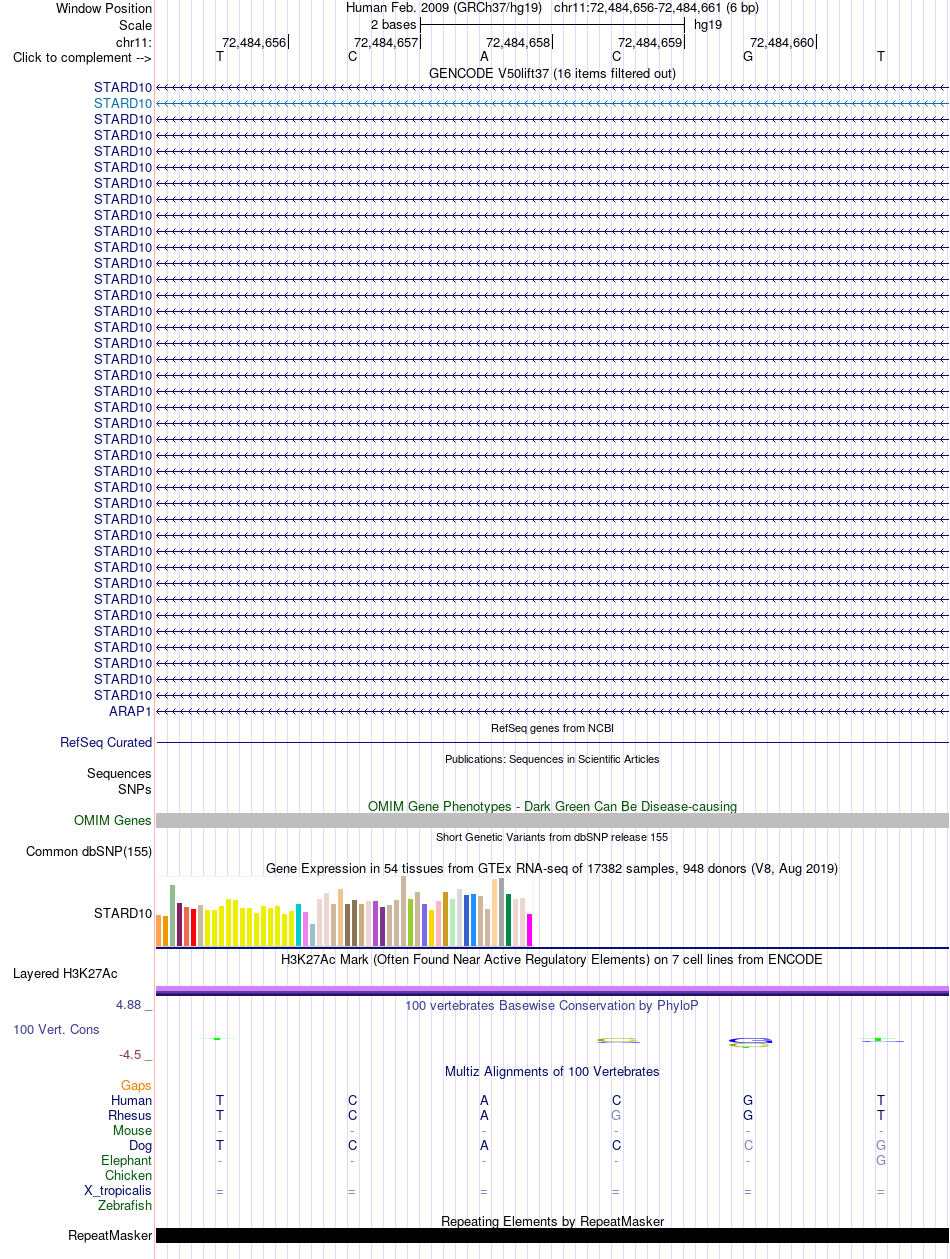Click the Elephant alignment row label
Image resolution: width=950 pixels, height=1259 pixels.
click(x=127, y=1160)
